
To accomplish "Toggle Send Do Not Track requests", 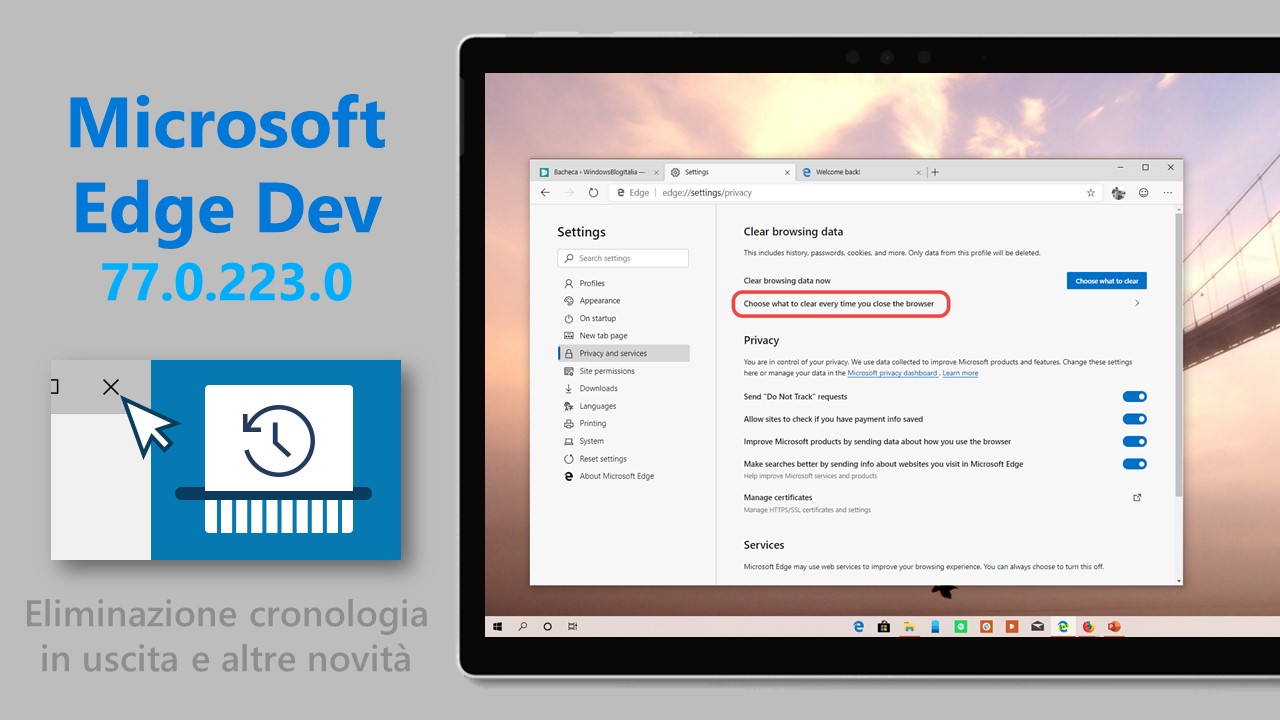I will pos(1134,396).
